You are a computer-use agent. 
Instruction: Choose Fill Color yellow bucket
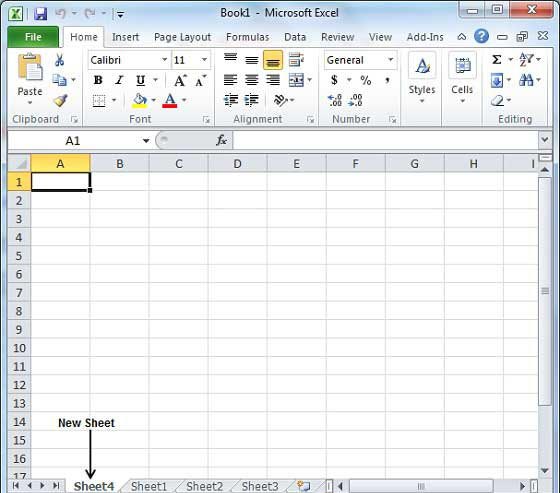tap(140, 100)
